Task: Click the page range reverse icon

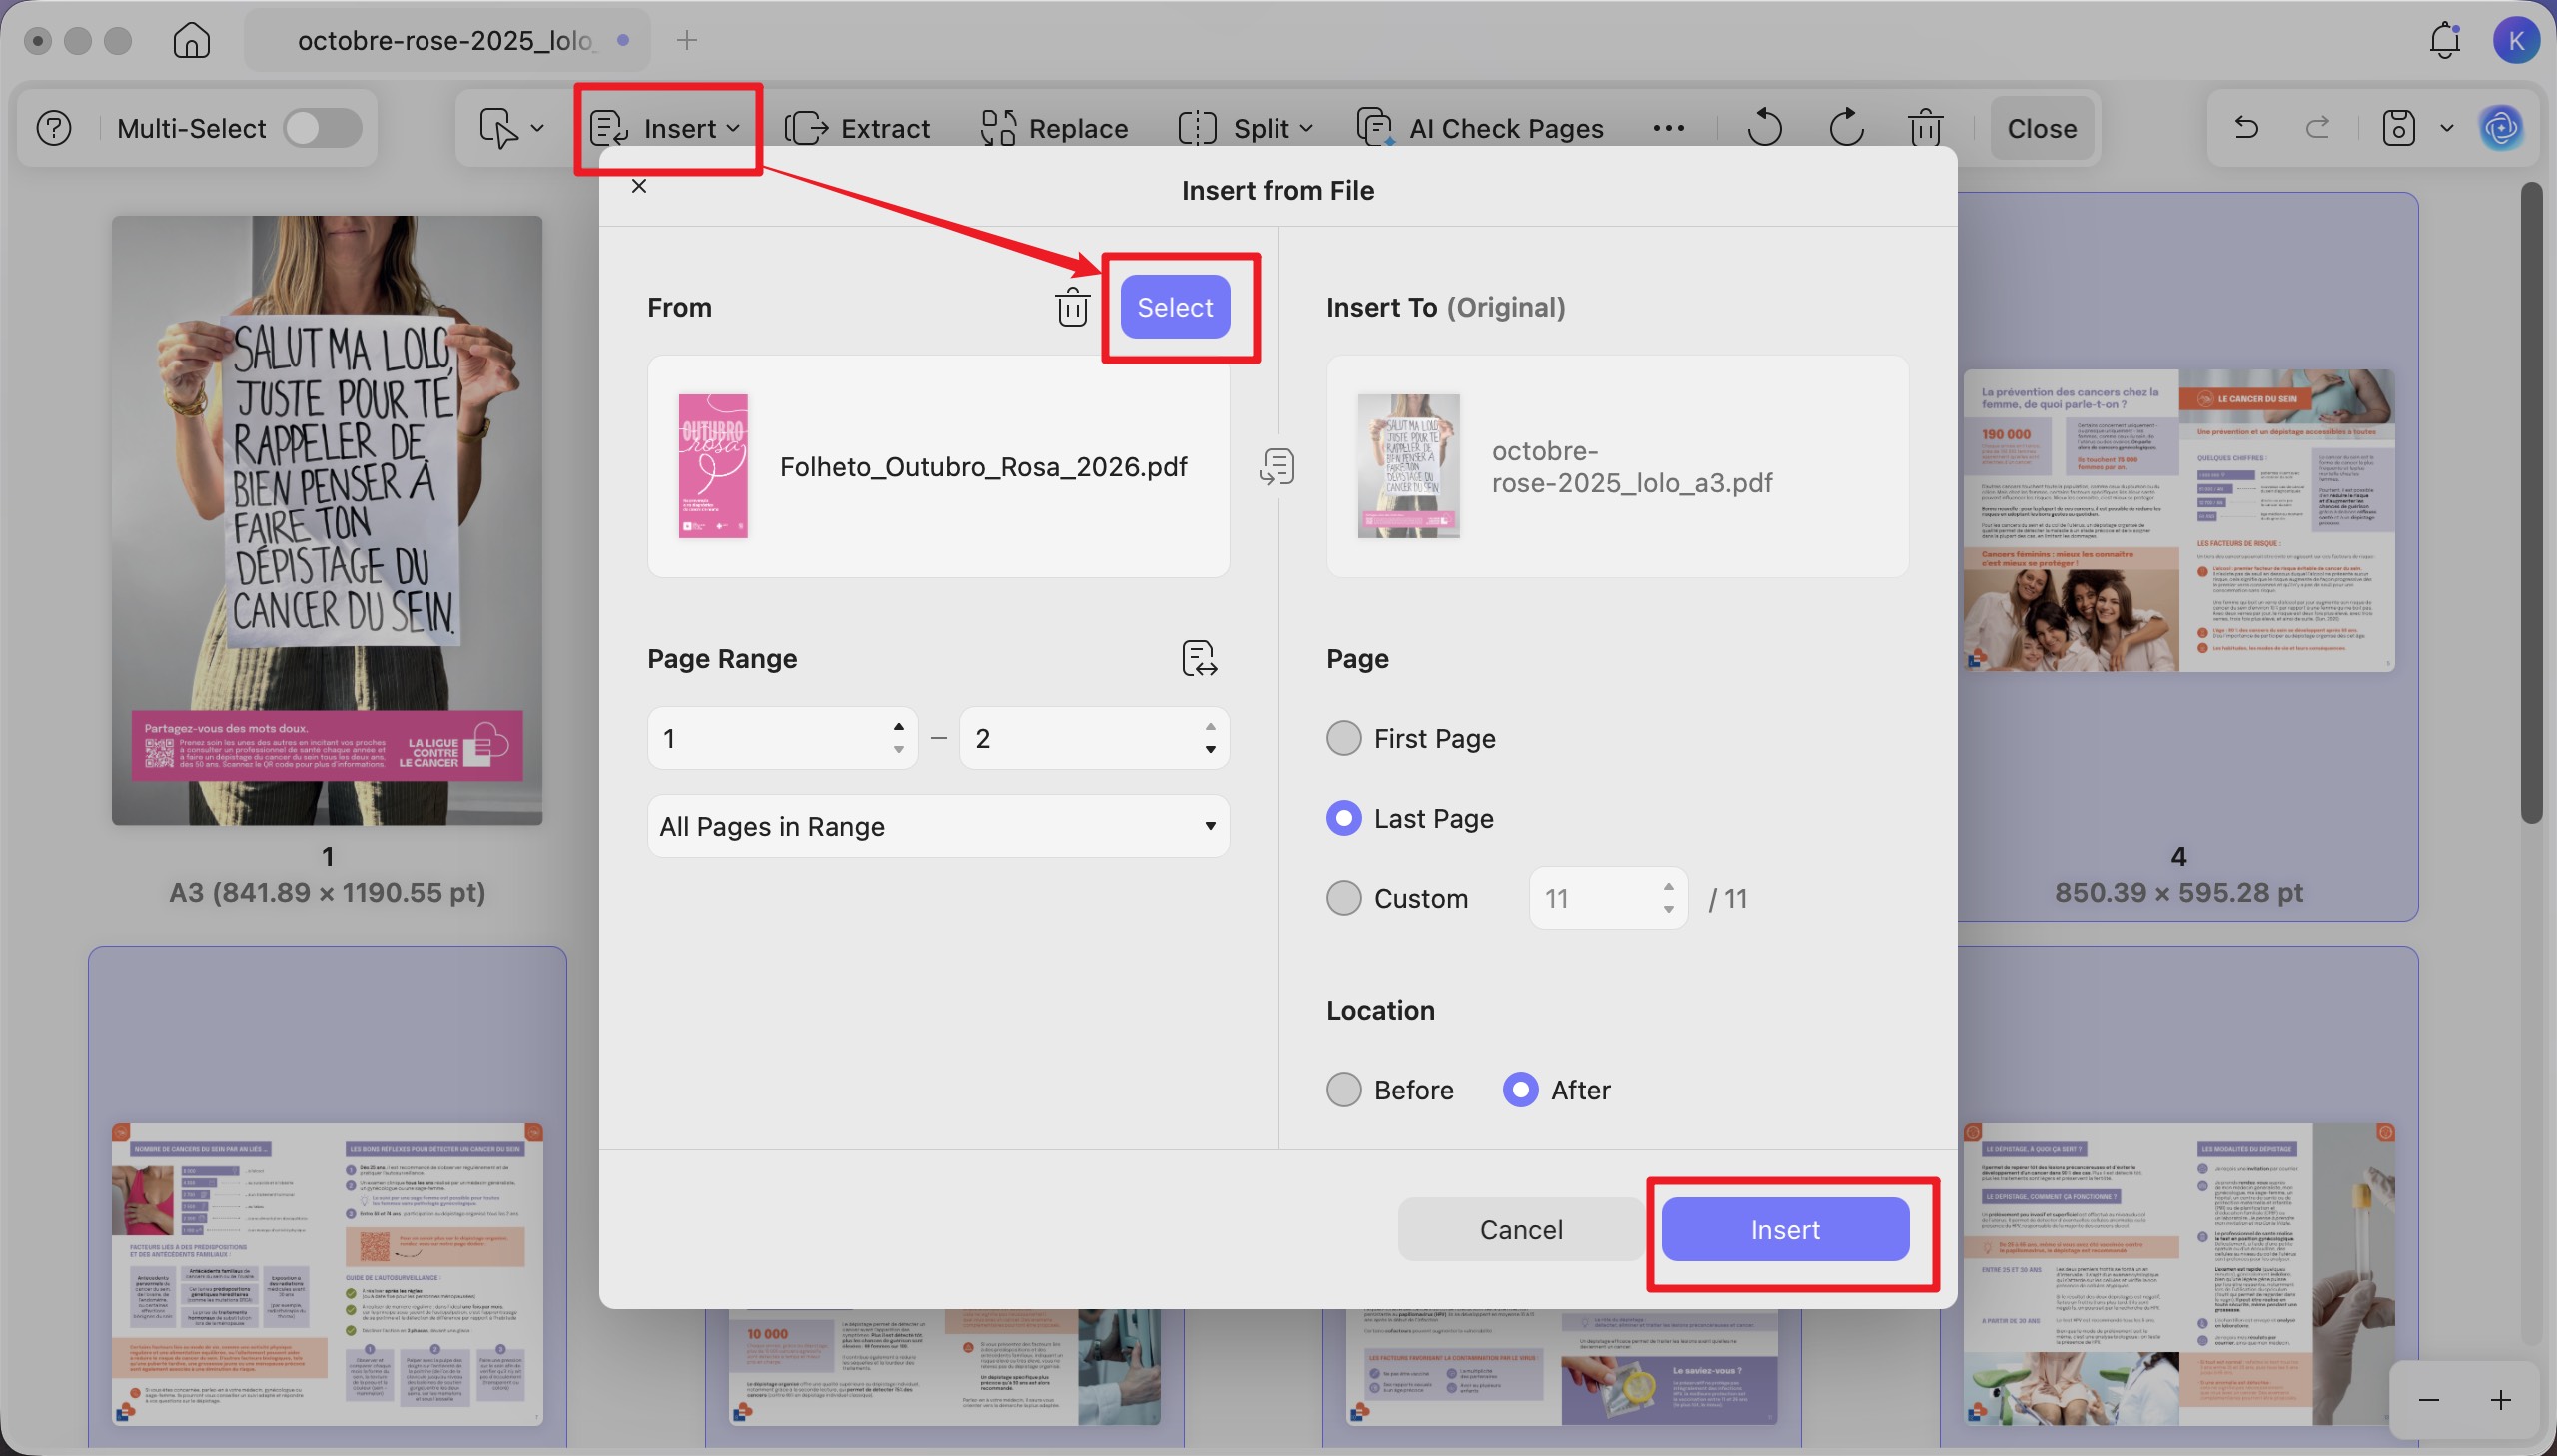Action: pos(1199,659)
